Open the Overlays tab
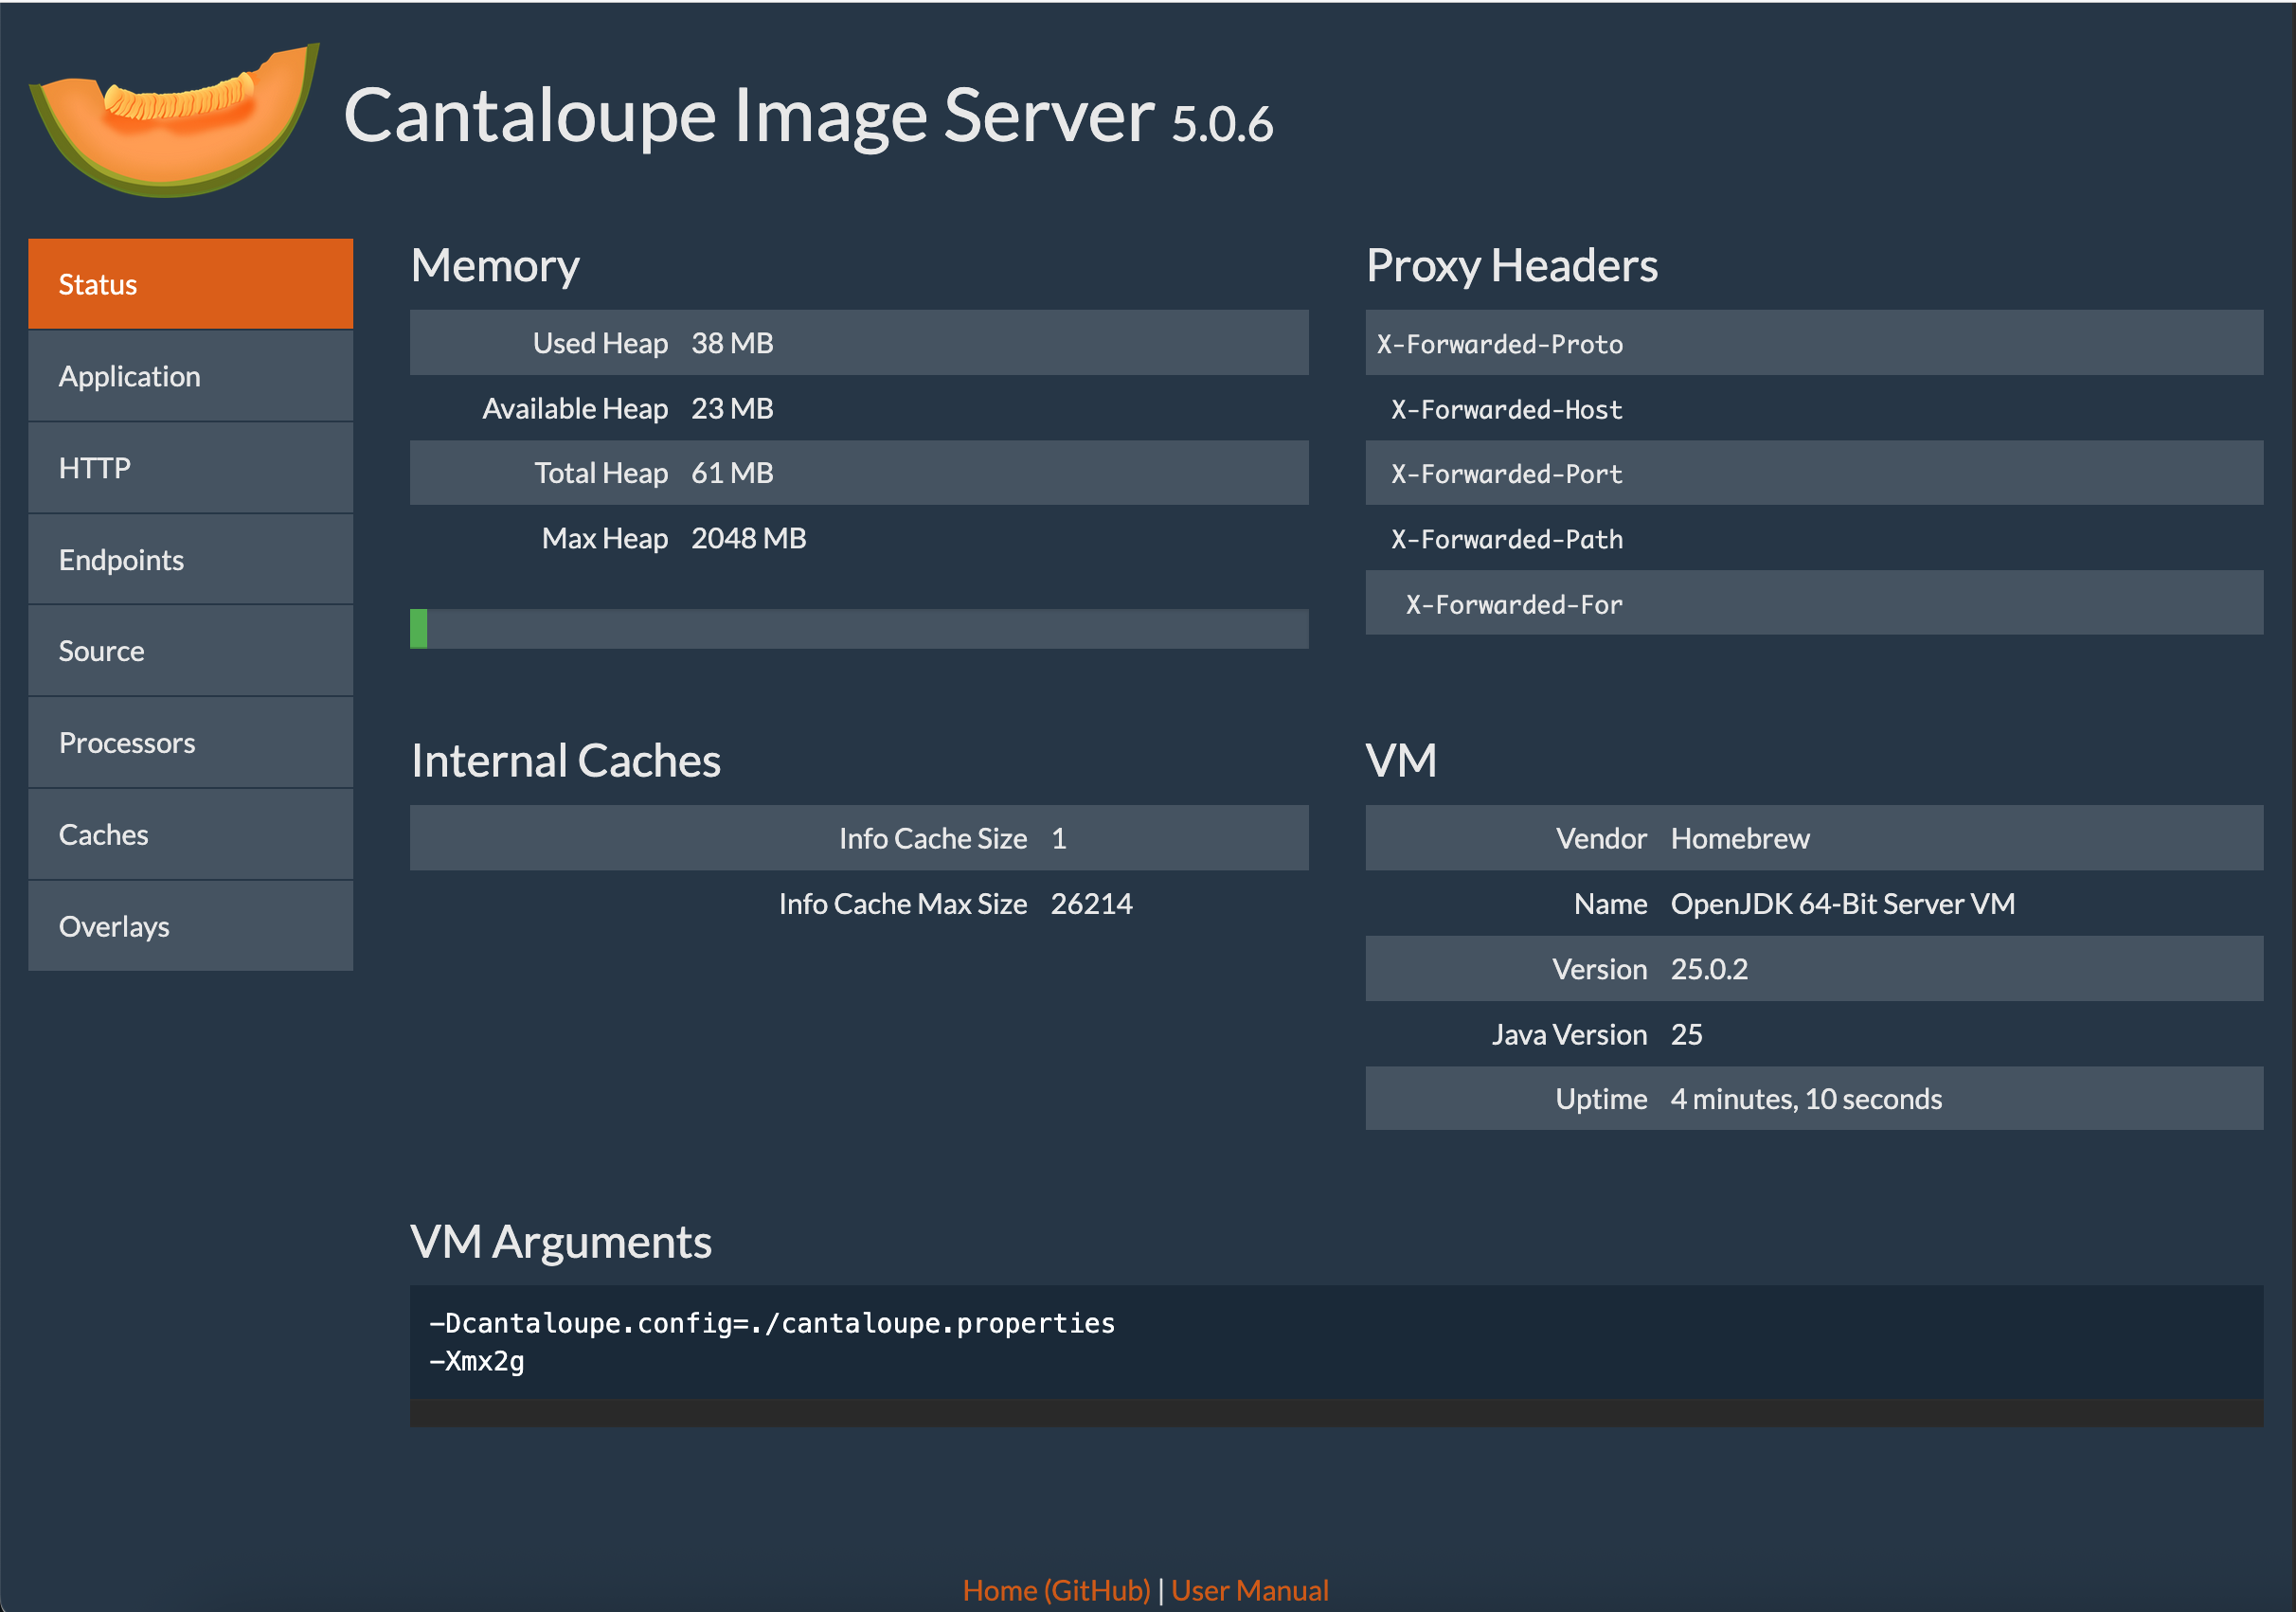The width and height of the screenshot is (2296, 1612). [190, 926]
